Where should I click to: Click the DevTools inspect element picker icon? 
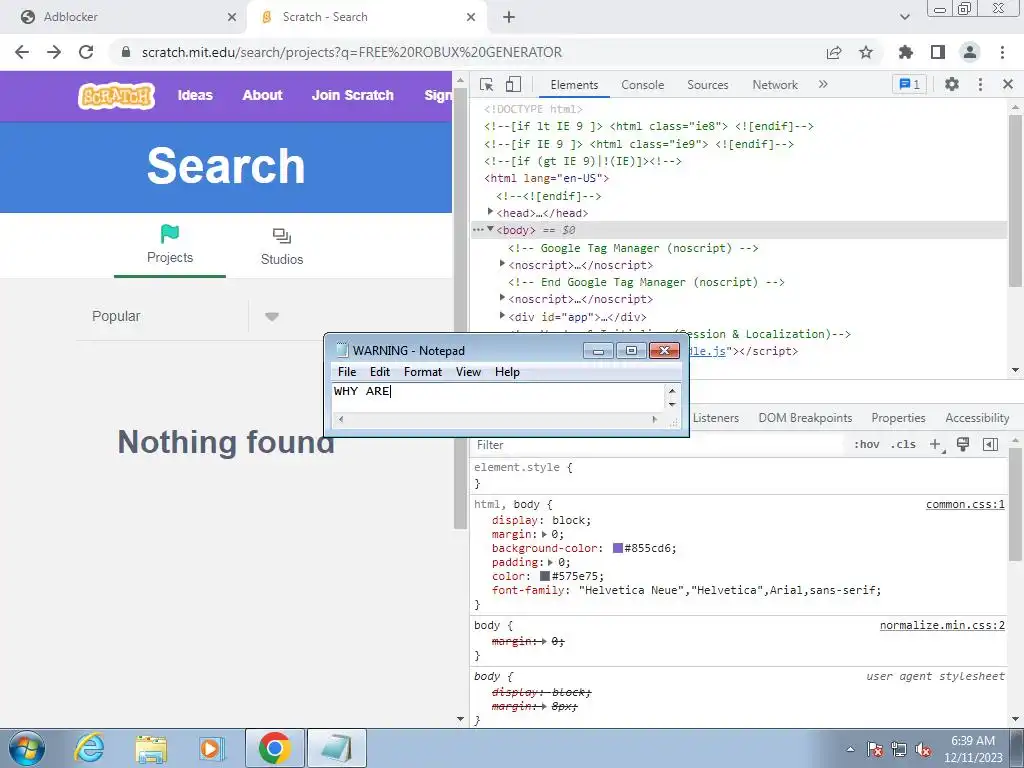[486, 84]
